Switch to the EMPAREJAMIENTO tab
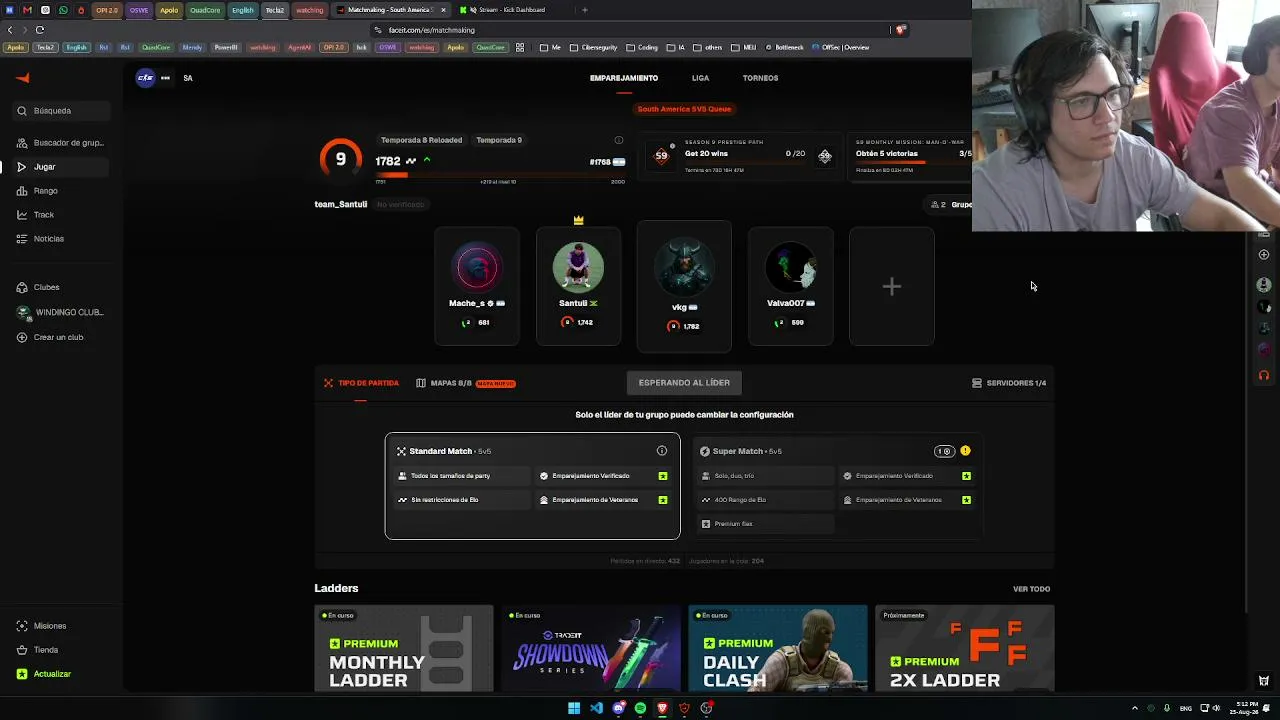 pyautogui.click(x=624, y=78)
